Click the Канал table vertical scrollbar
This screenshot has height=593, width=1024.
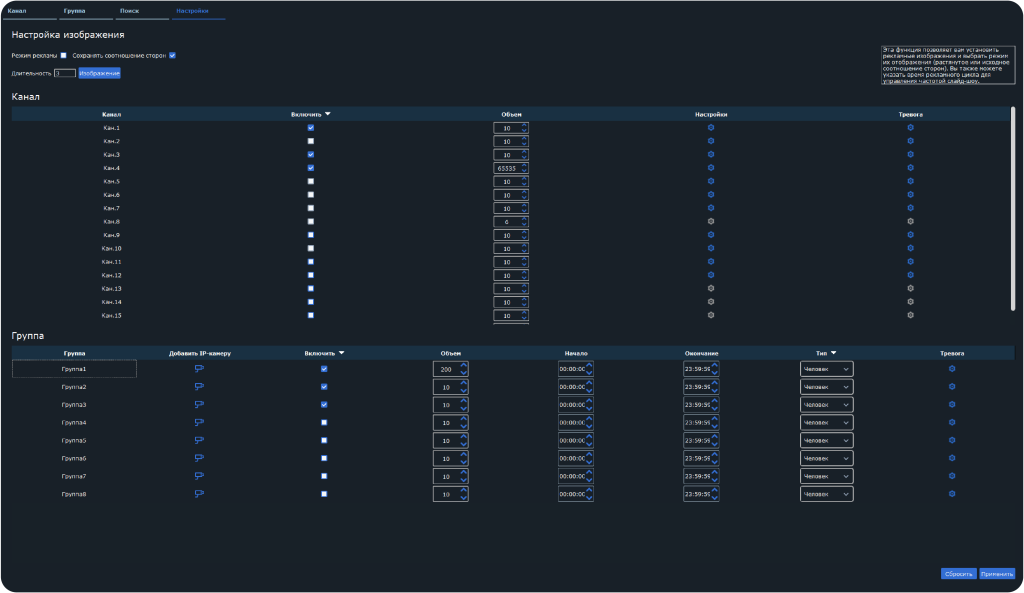point(1013,210)
